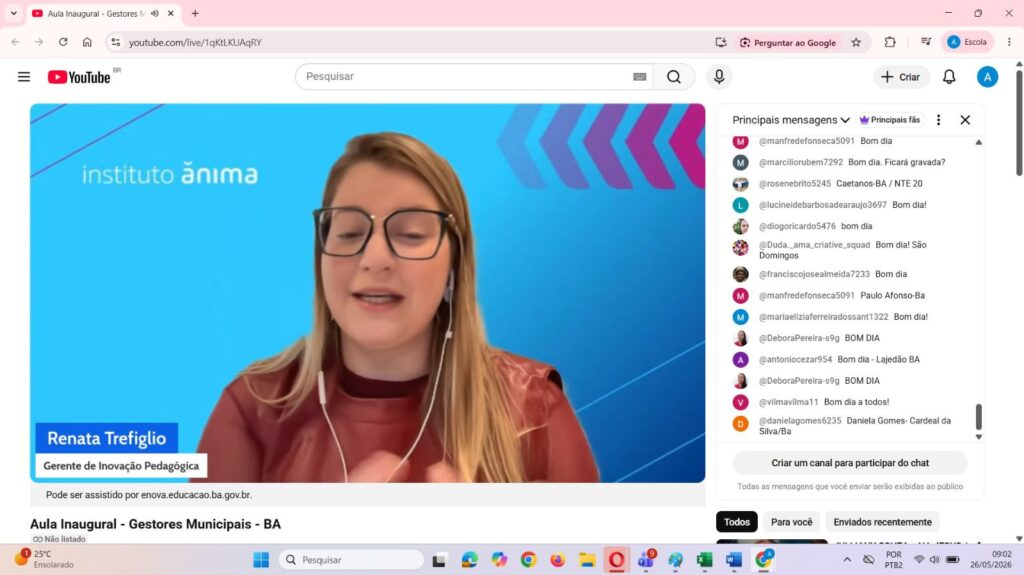Toggle Principais fãs badge in chat
This screenshot has height=575, width=1024.
click(889, 120)
